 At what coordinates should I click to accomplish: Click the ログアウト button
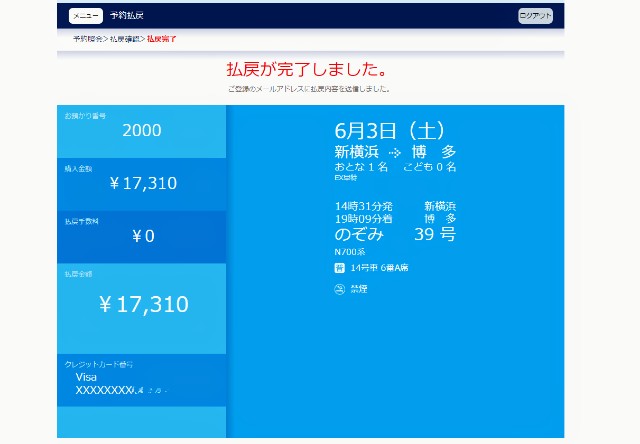pyautogui.click(x=536, y=16)
